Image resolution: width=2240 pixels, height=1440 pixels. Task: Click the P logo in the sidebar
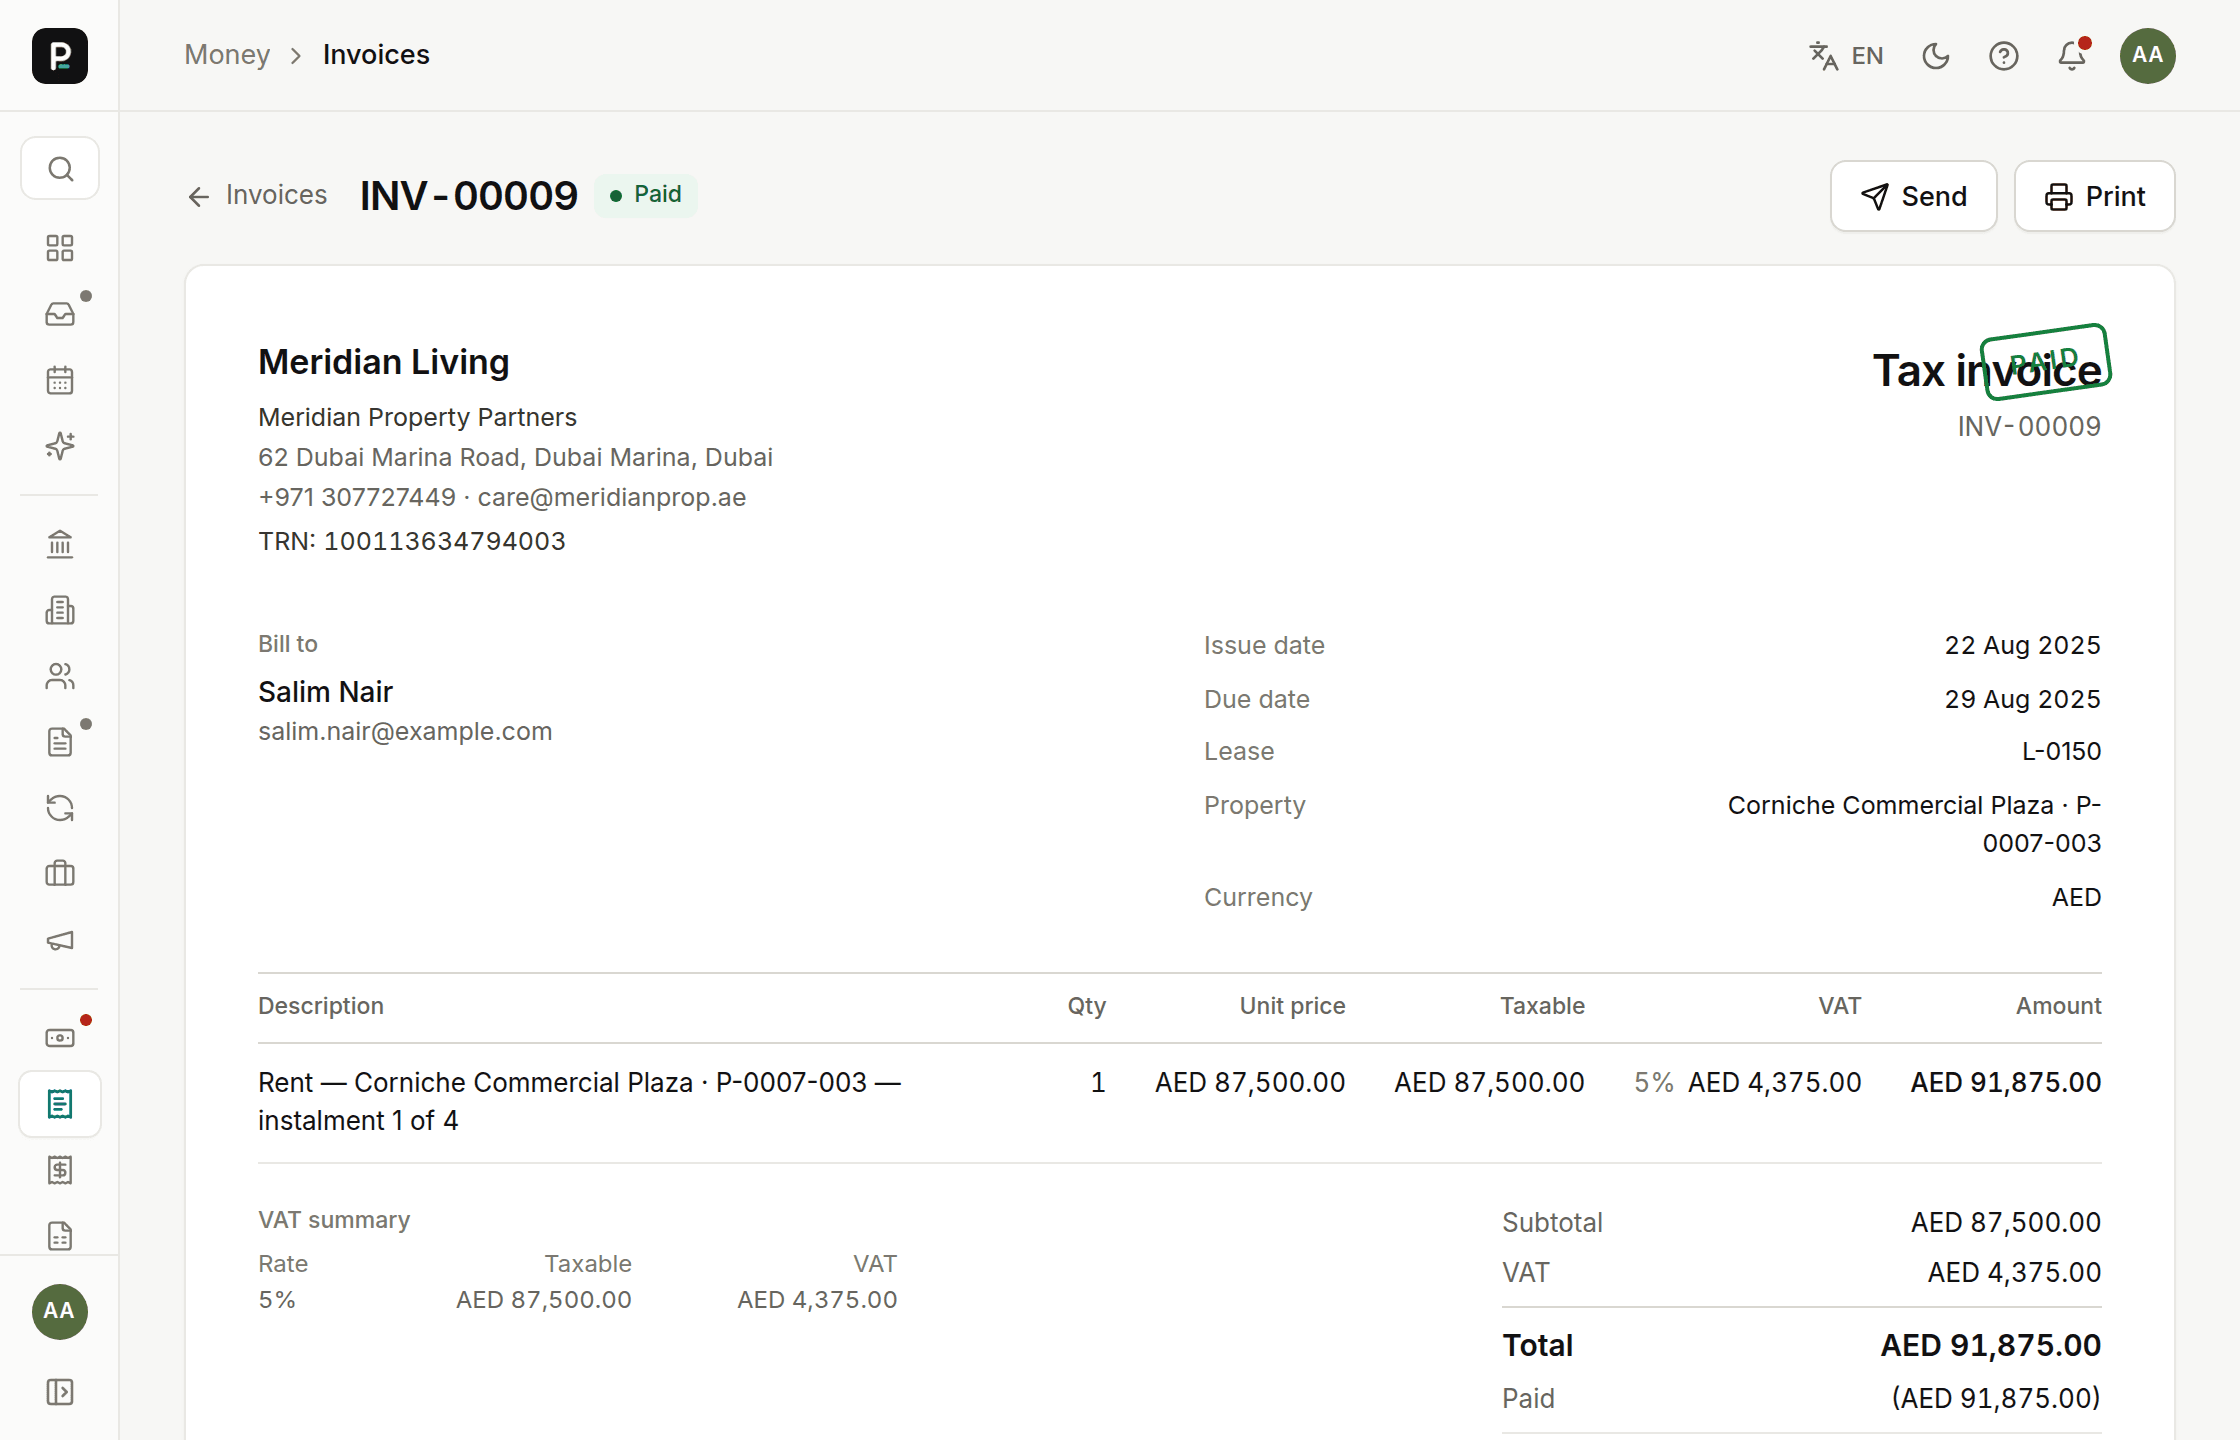tap(60, 55)
